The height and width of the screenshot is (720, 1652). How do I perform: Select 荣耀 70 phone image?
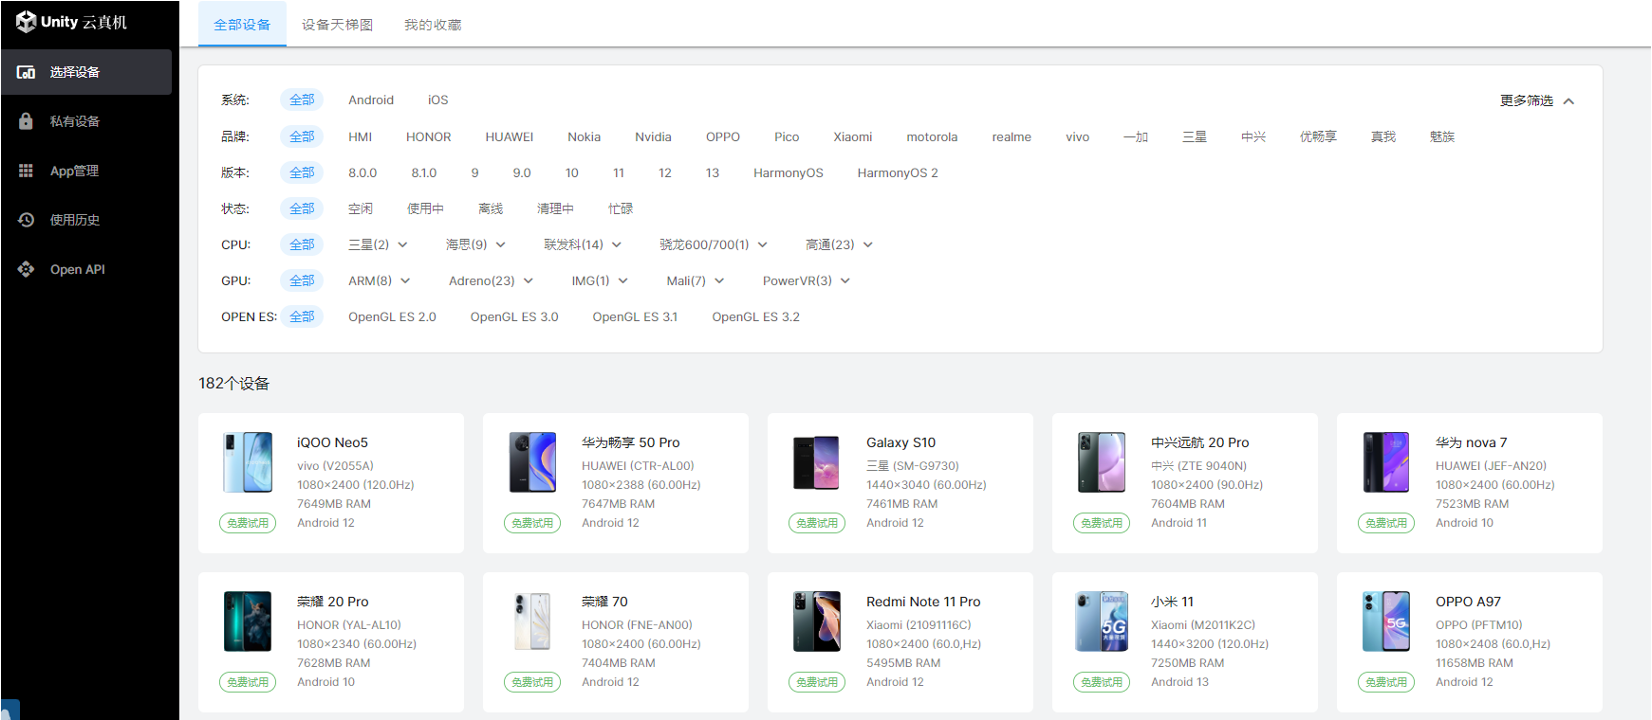tap(532, 621)
